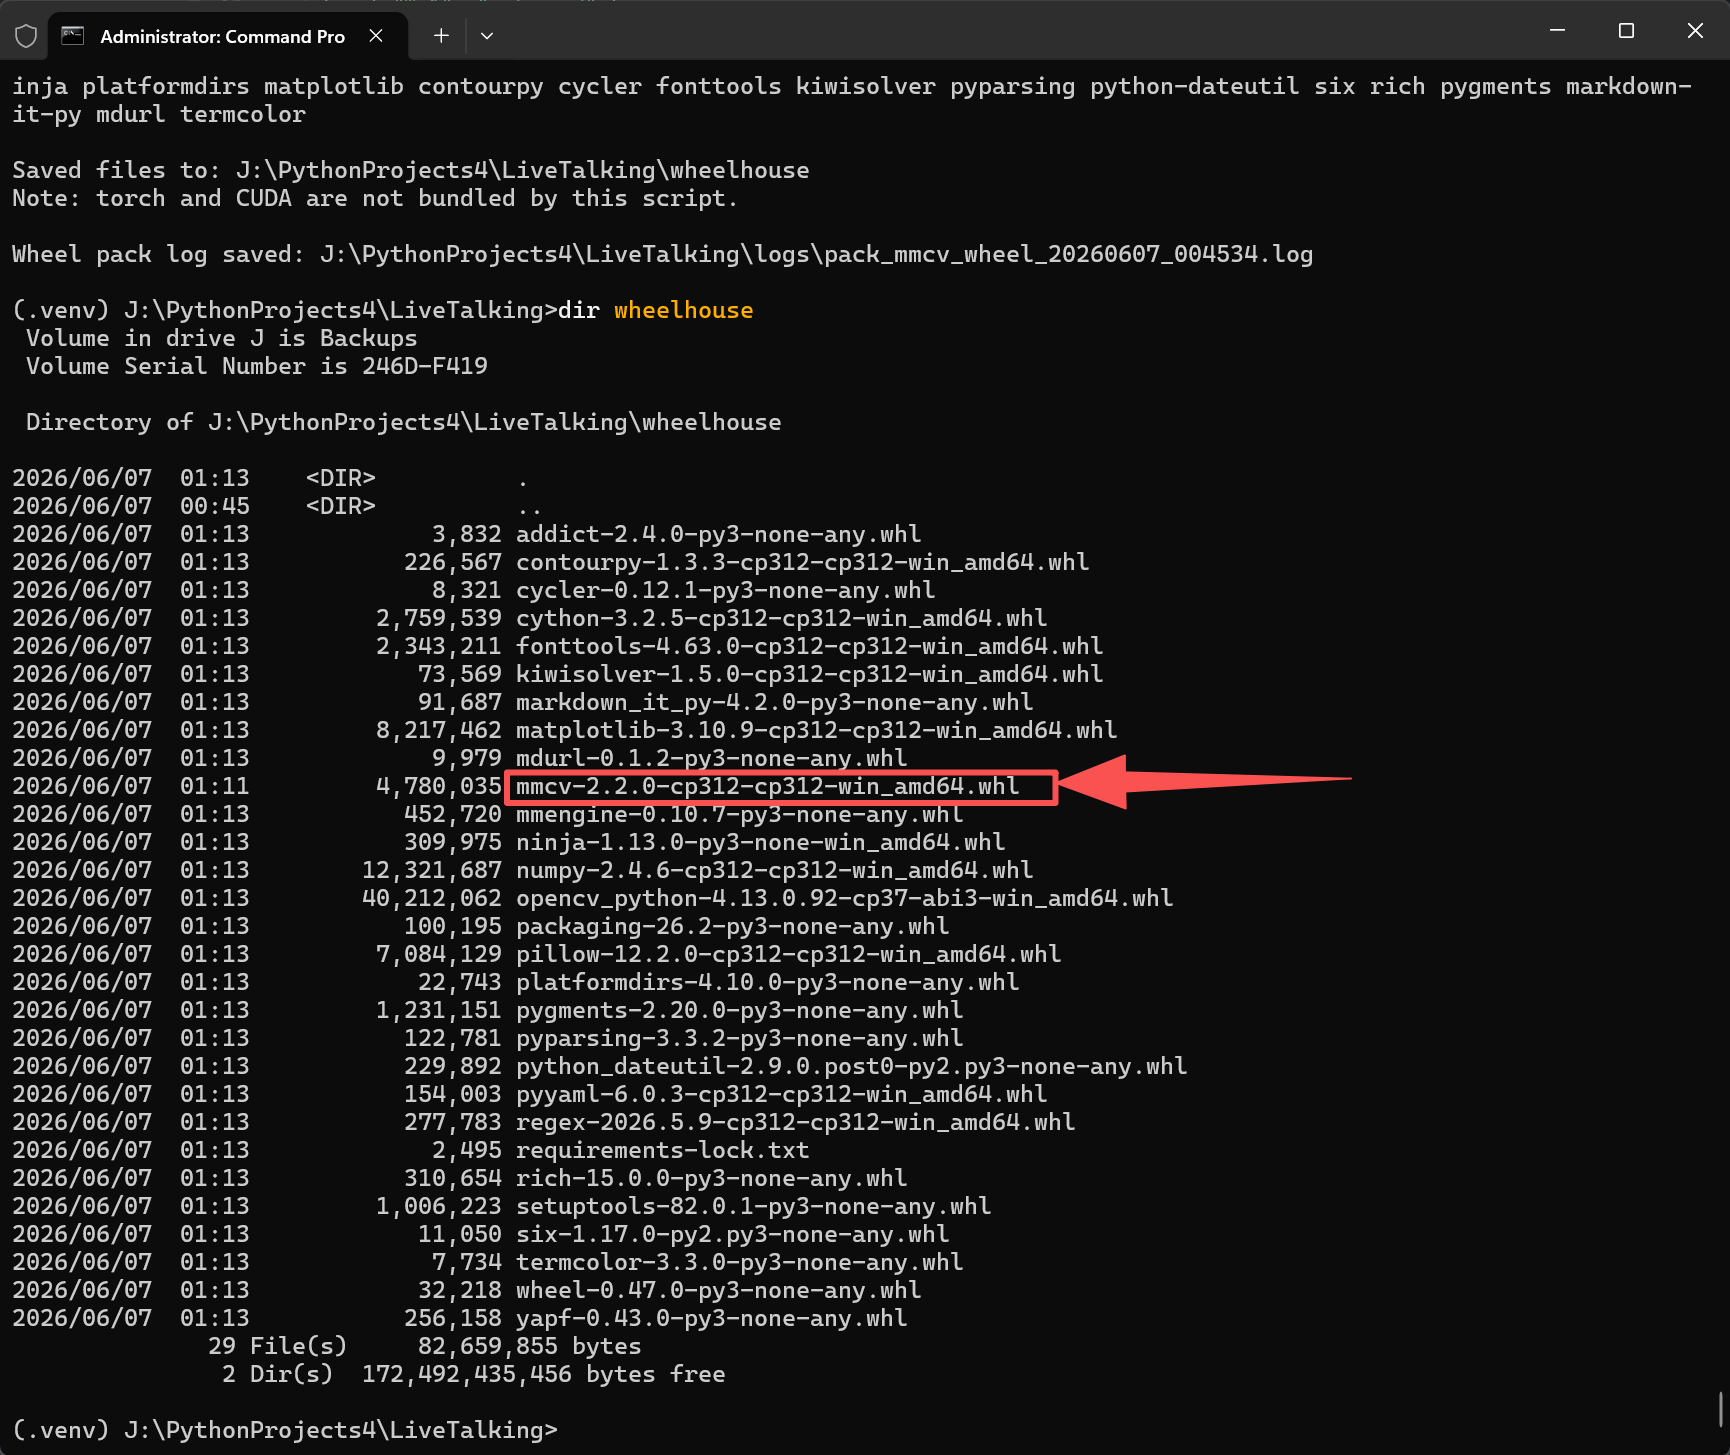Click the ninja-1.13.0 wheel file name

pos(761,842)
